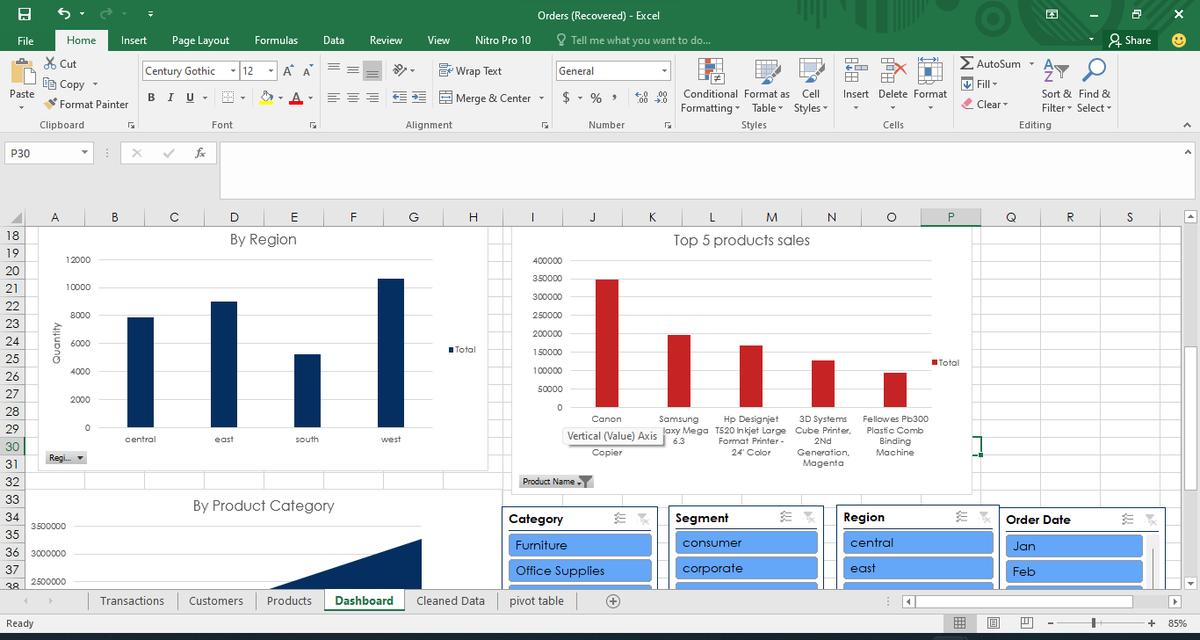Viewport: 1200px width, 640px height.
Task: Open Sort & Filter menu
Action: coord(1057,87)
